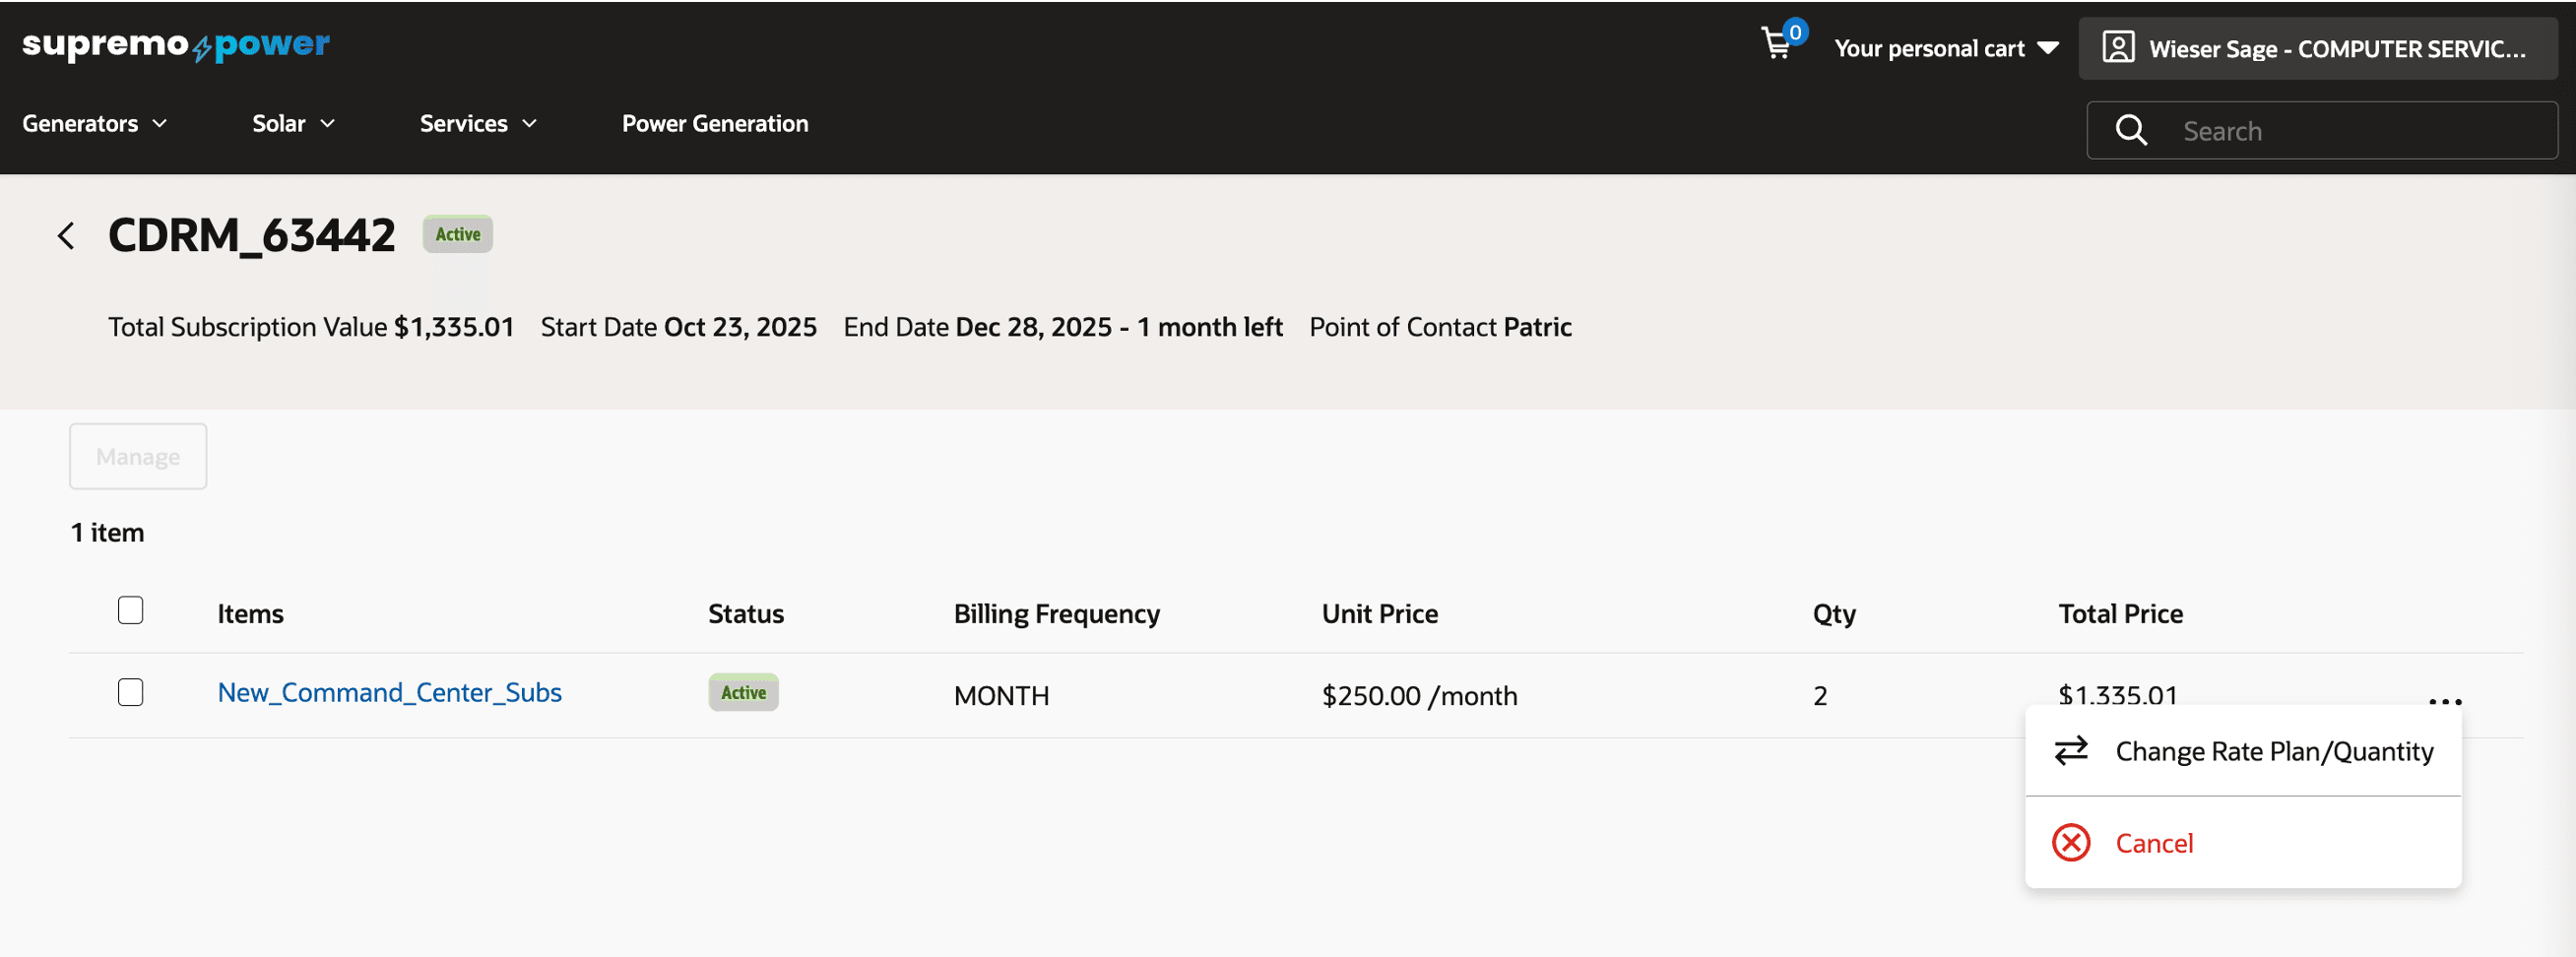Viewport: 2576px width, 957px height.
Task: Select Cancel from the actions menu
Action: coord(2153,843)
